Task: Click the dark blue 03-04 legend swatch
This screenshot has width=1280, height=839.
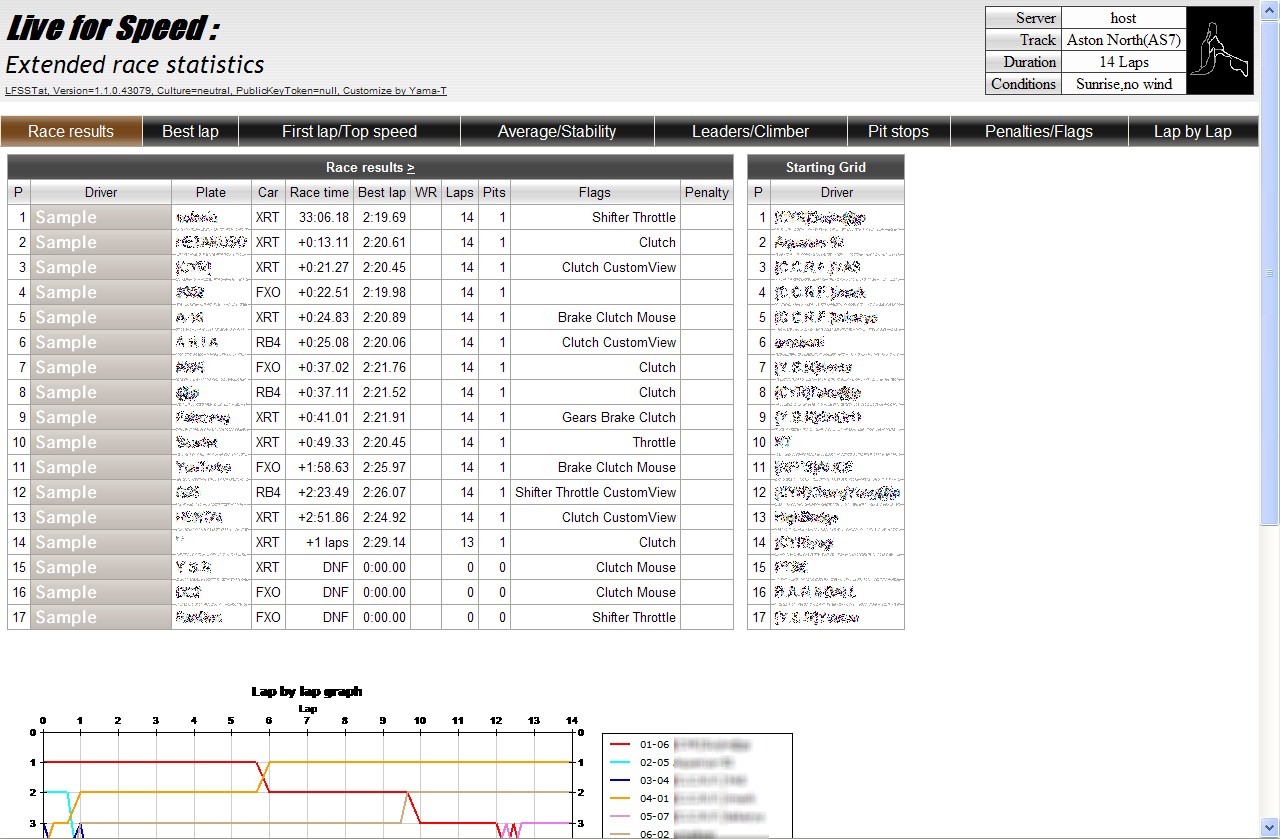Action: coord(620,780)
